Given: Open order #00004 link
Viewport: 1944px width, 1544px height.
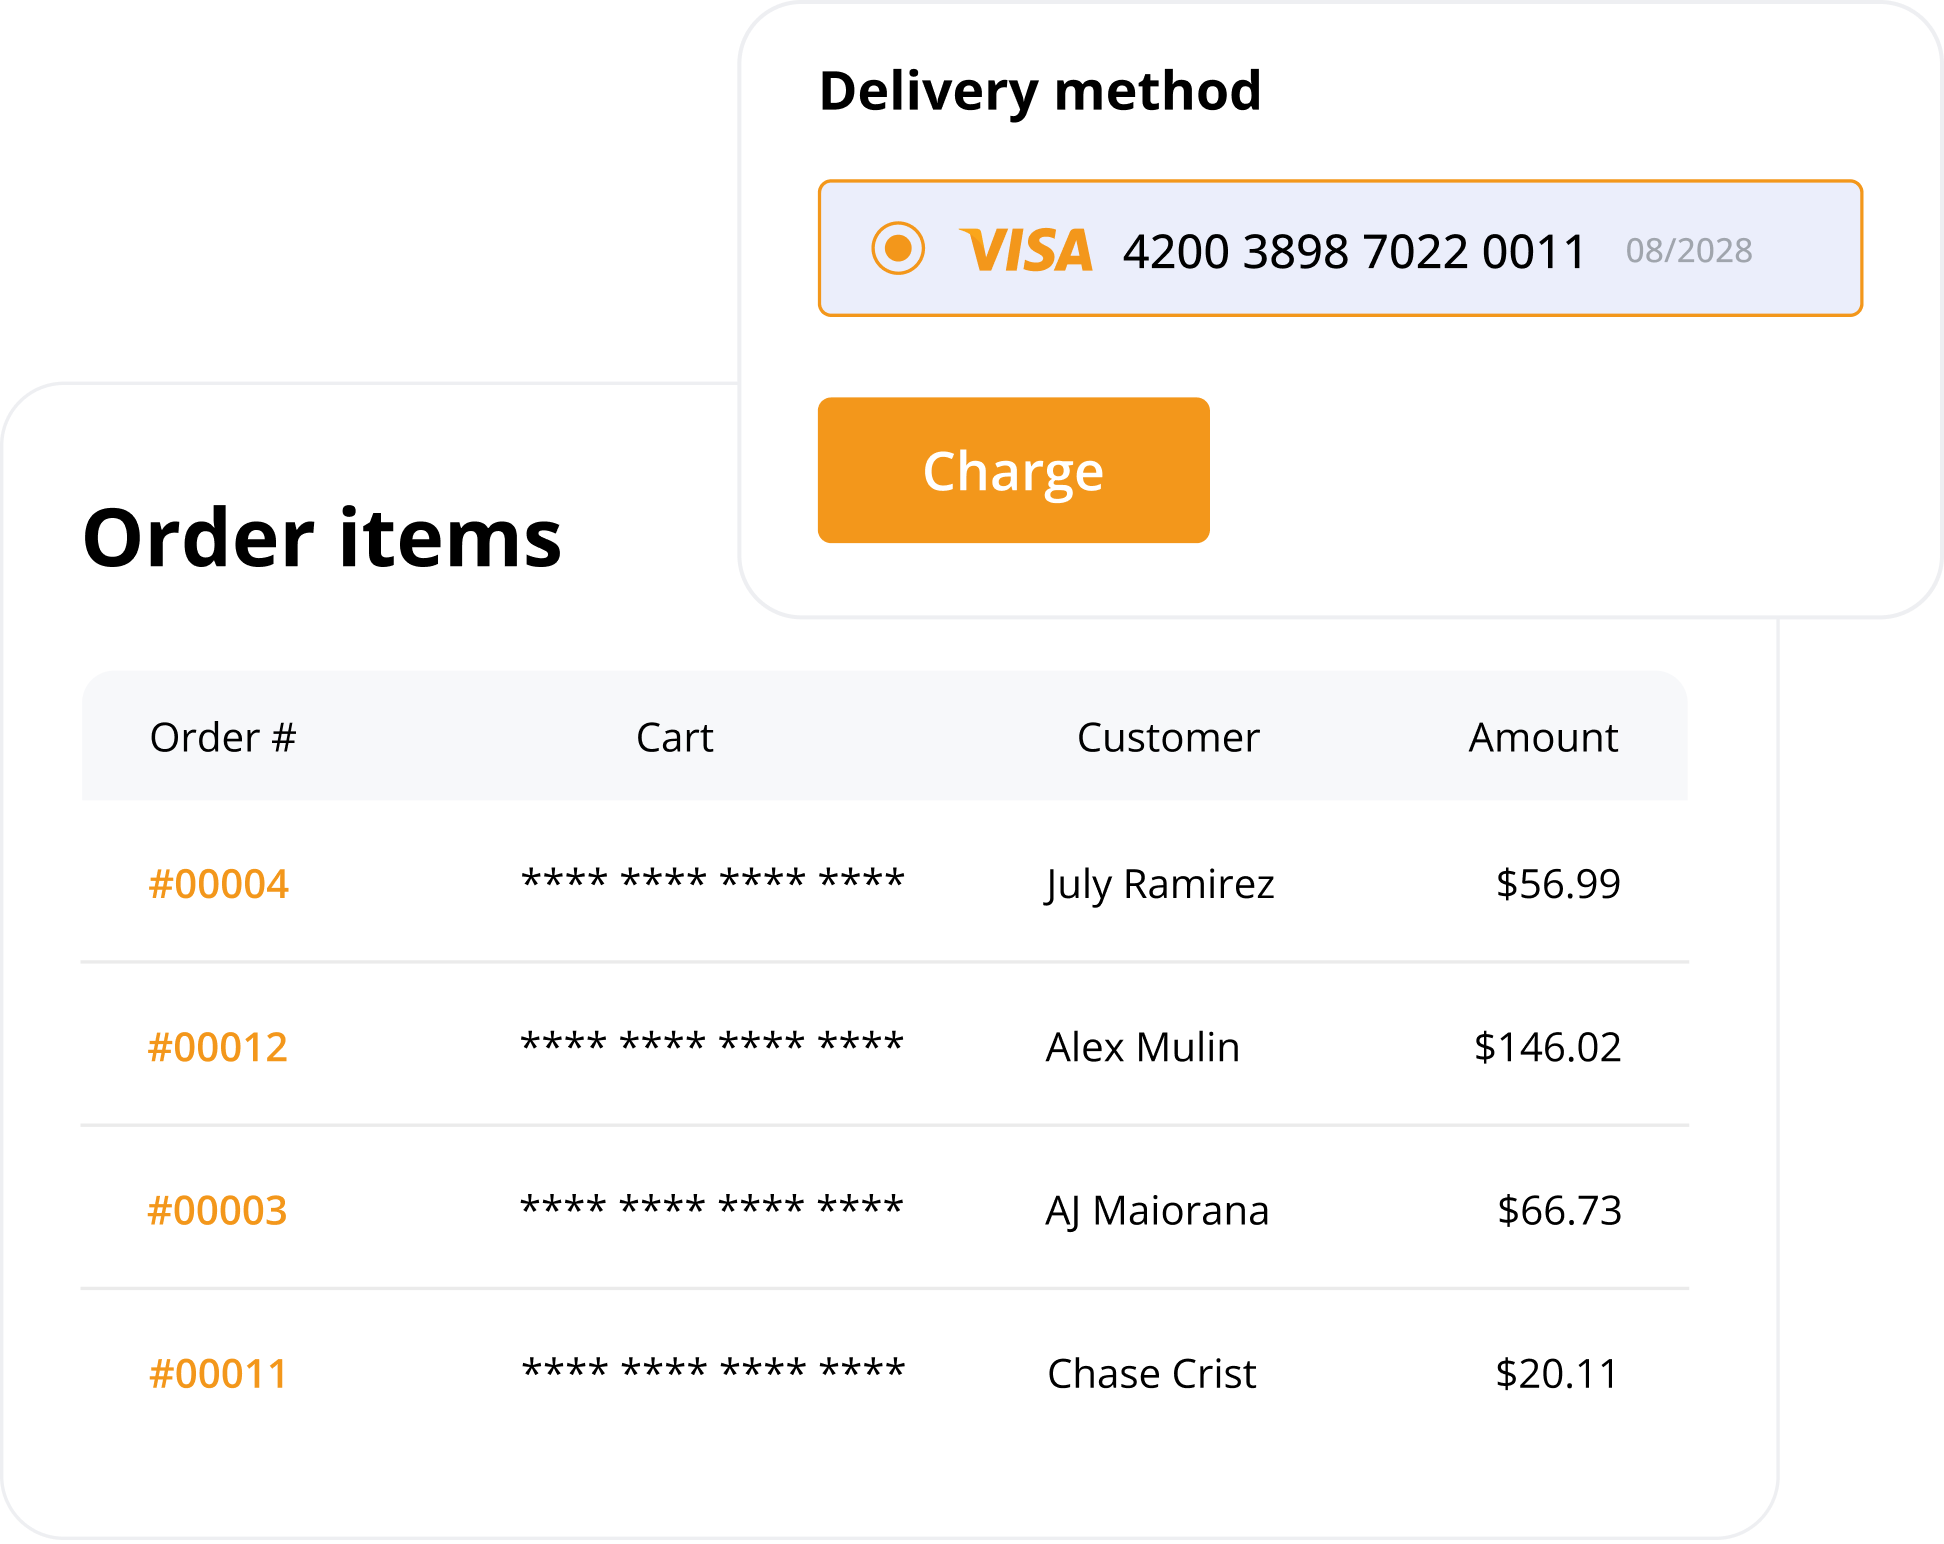Looking at the screenshot, I should point(218,884).
